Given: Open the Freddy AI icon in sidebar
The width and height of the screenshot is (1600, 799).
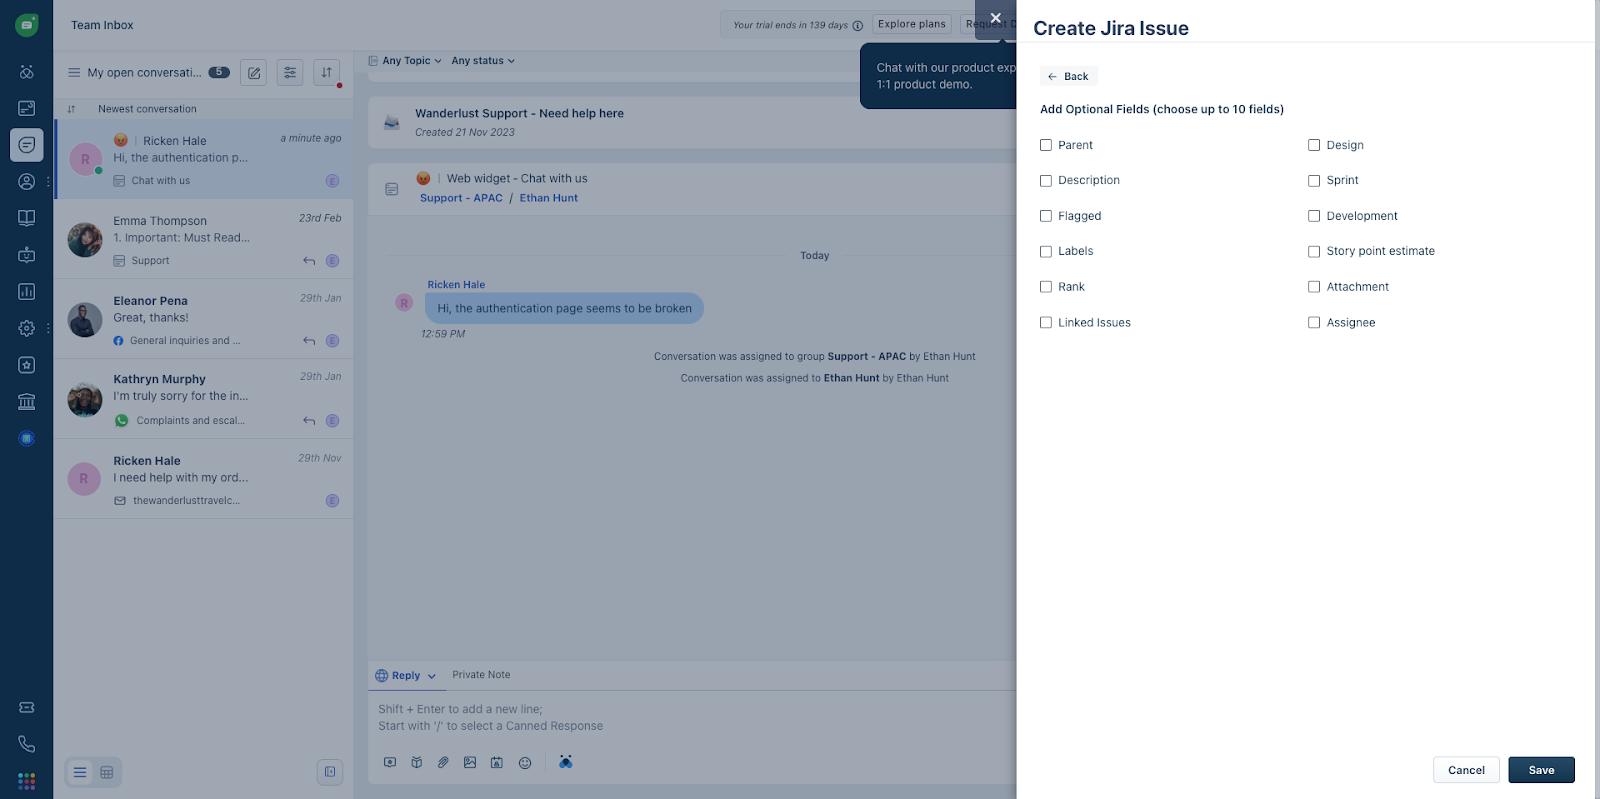Looking at the screenshot, I should [x=27, y=72].
